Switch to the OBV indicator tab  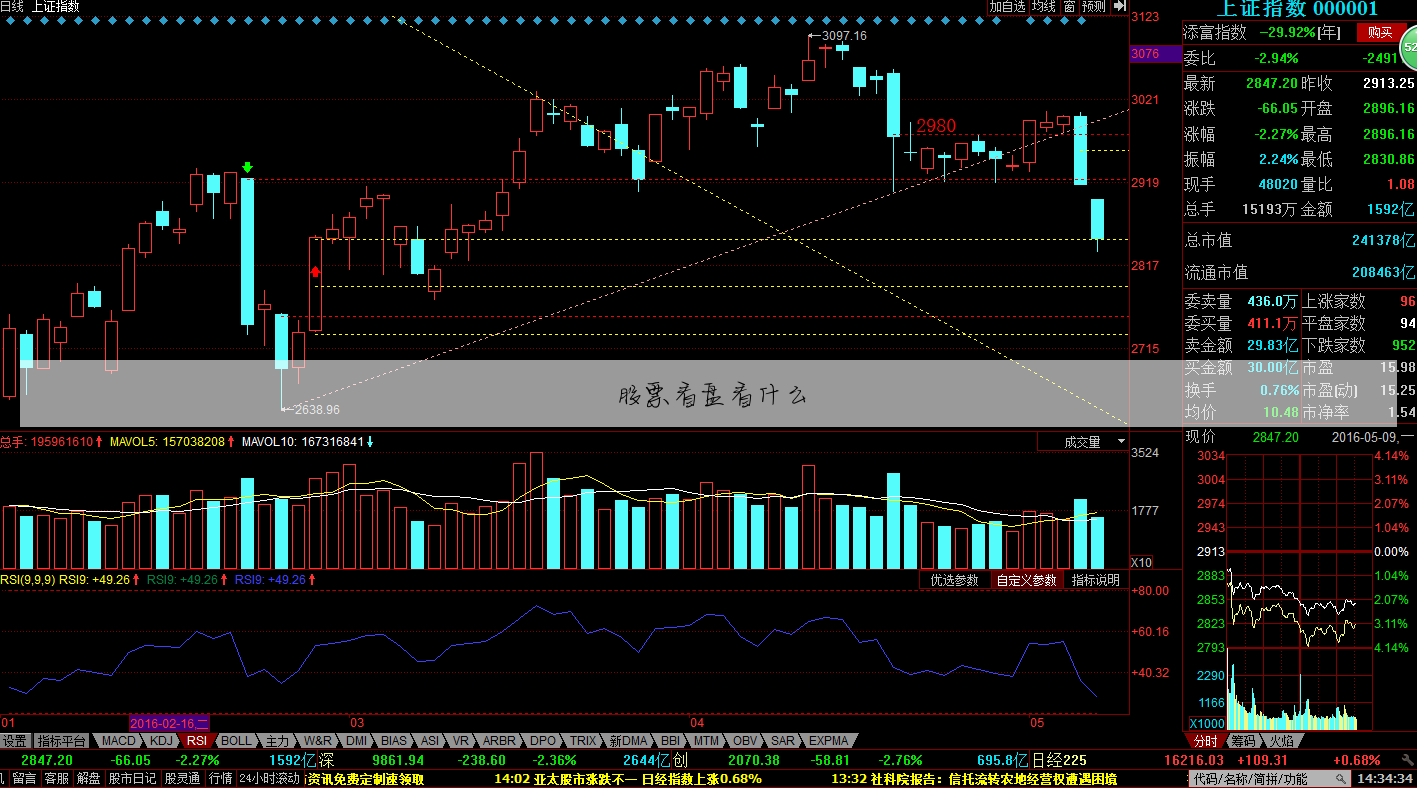(745, 741)
